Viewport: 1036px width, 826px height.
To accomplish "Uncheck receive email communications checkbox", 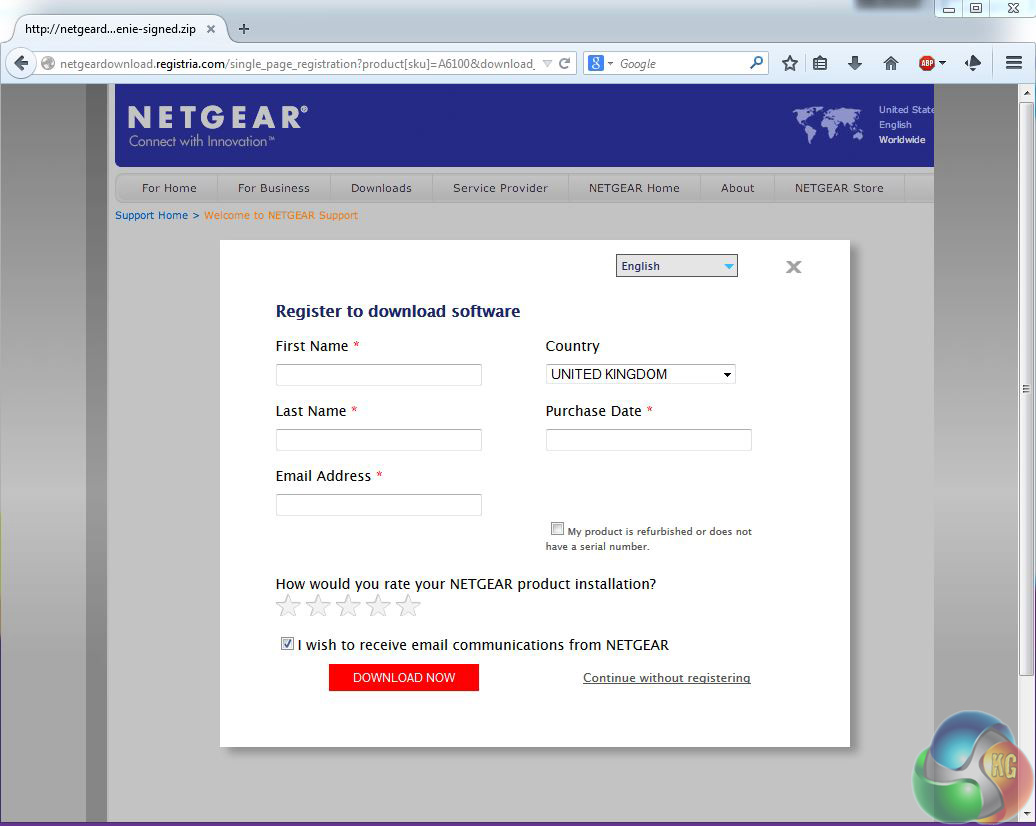I will (287, 644).
